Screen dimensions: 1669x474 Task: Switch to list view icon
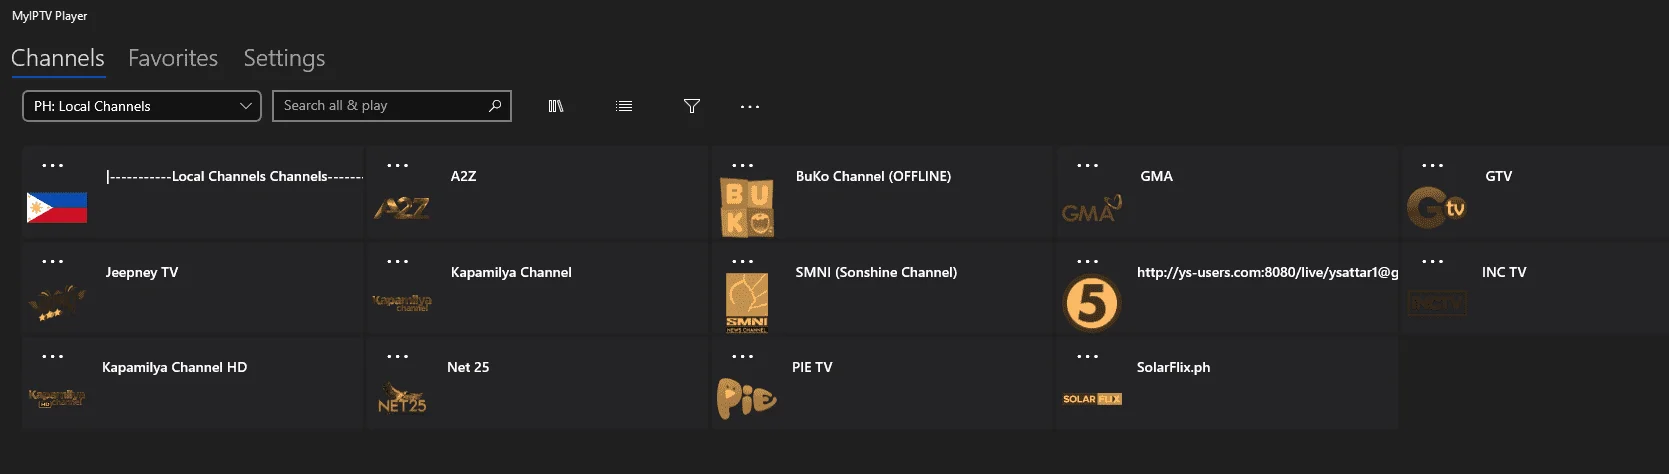pyautogui.click(x=624, y=106)
